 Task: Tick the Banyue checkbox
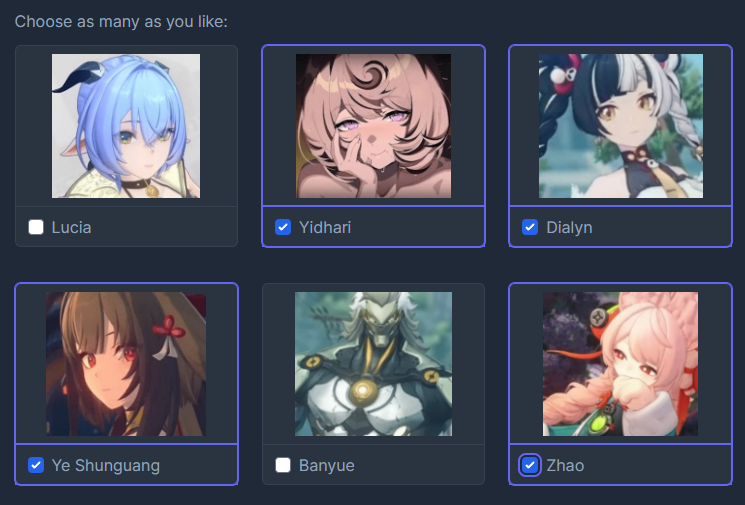point(283,465)
